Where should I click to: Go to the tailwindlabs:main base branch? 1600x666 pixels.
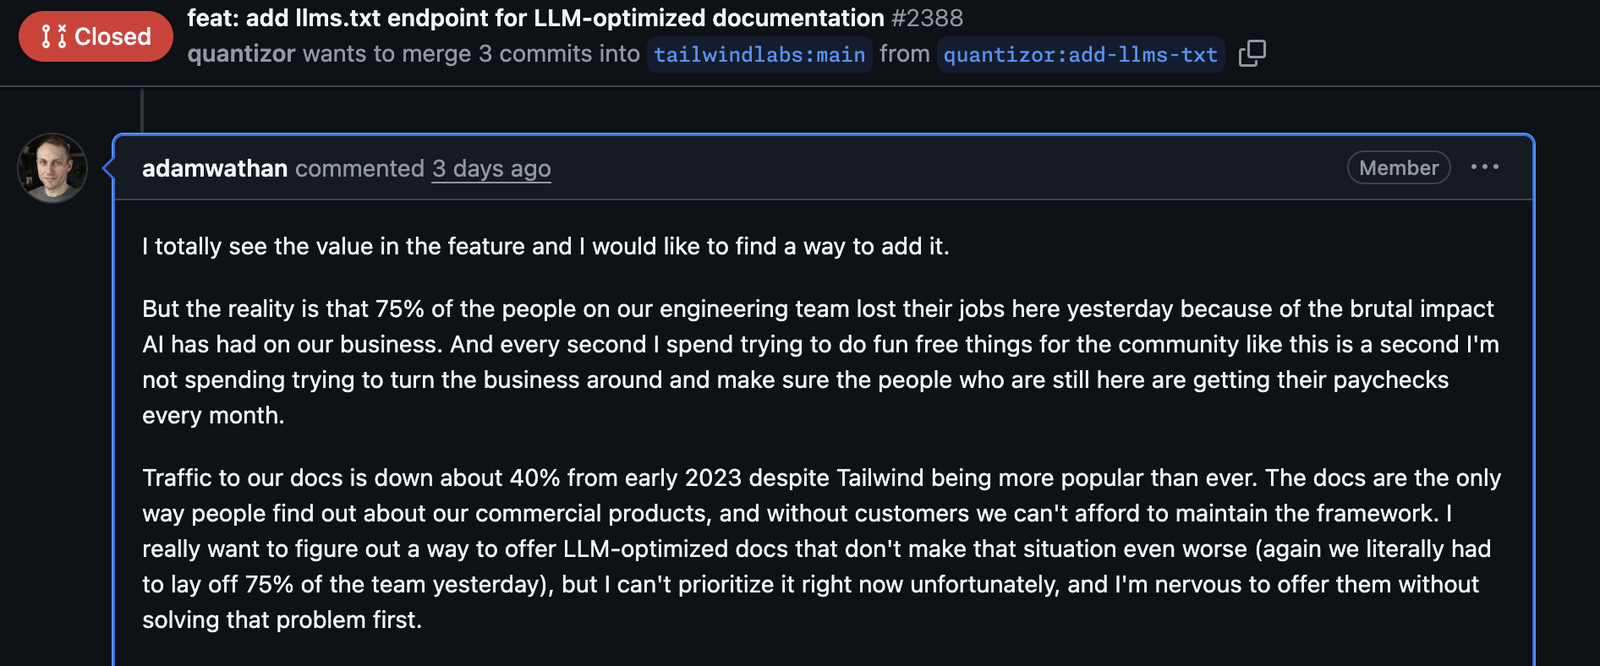point(759,55)
